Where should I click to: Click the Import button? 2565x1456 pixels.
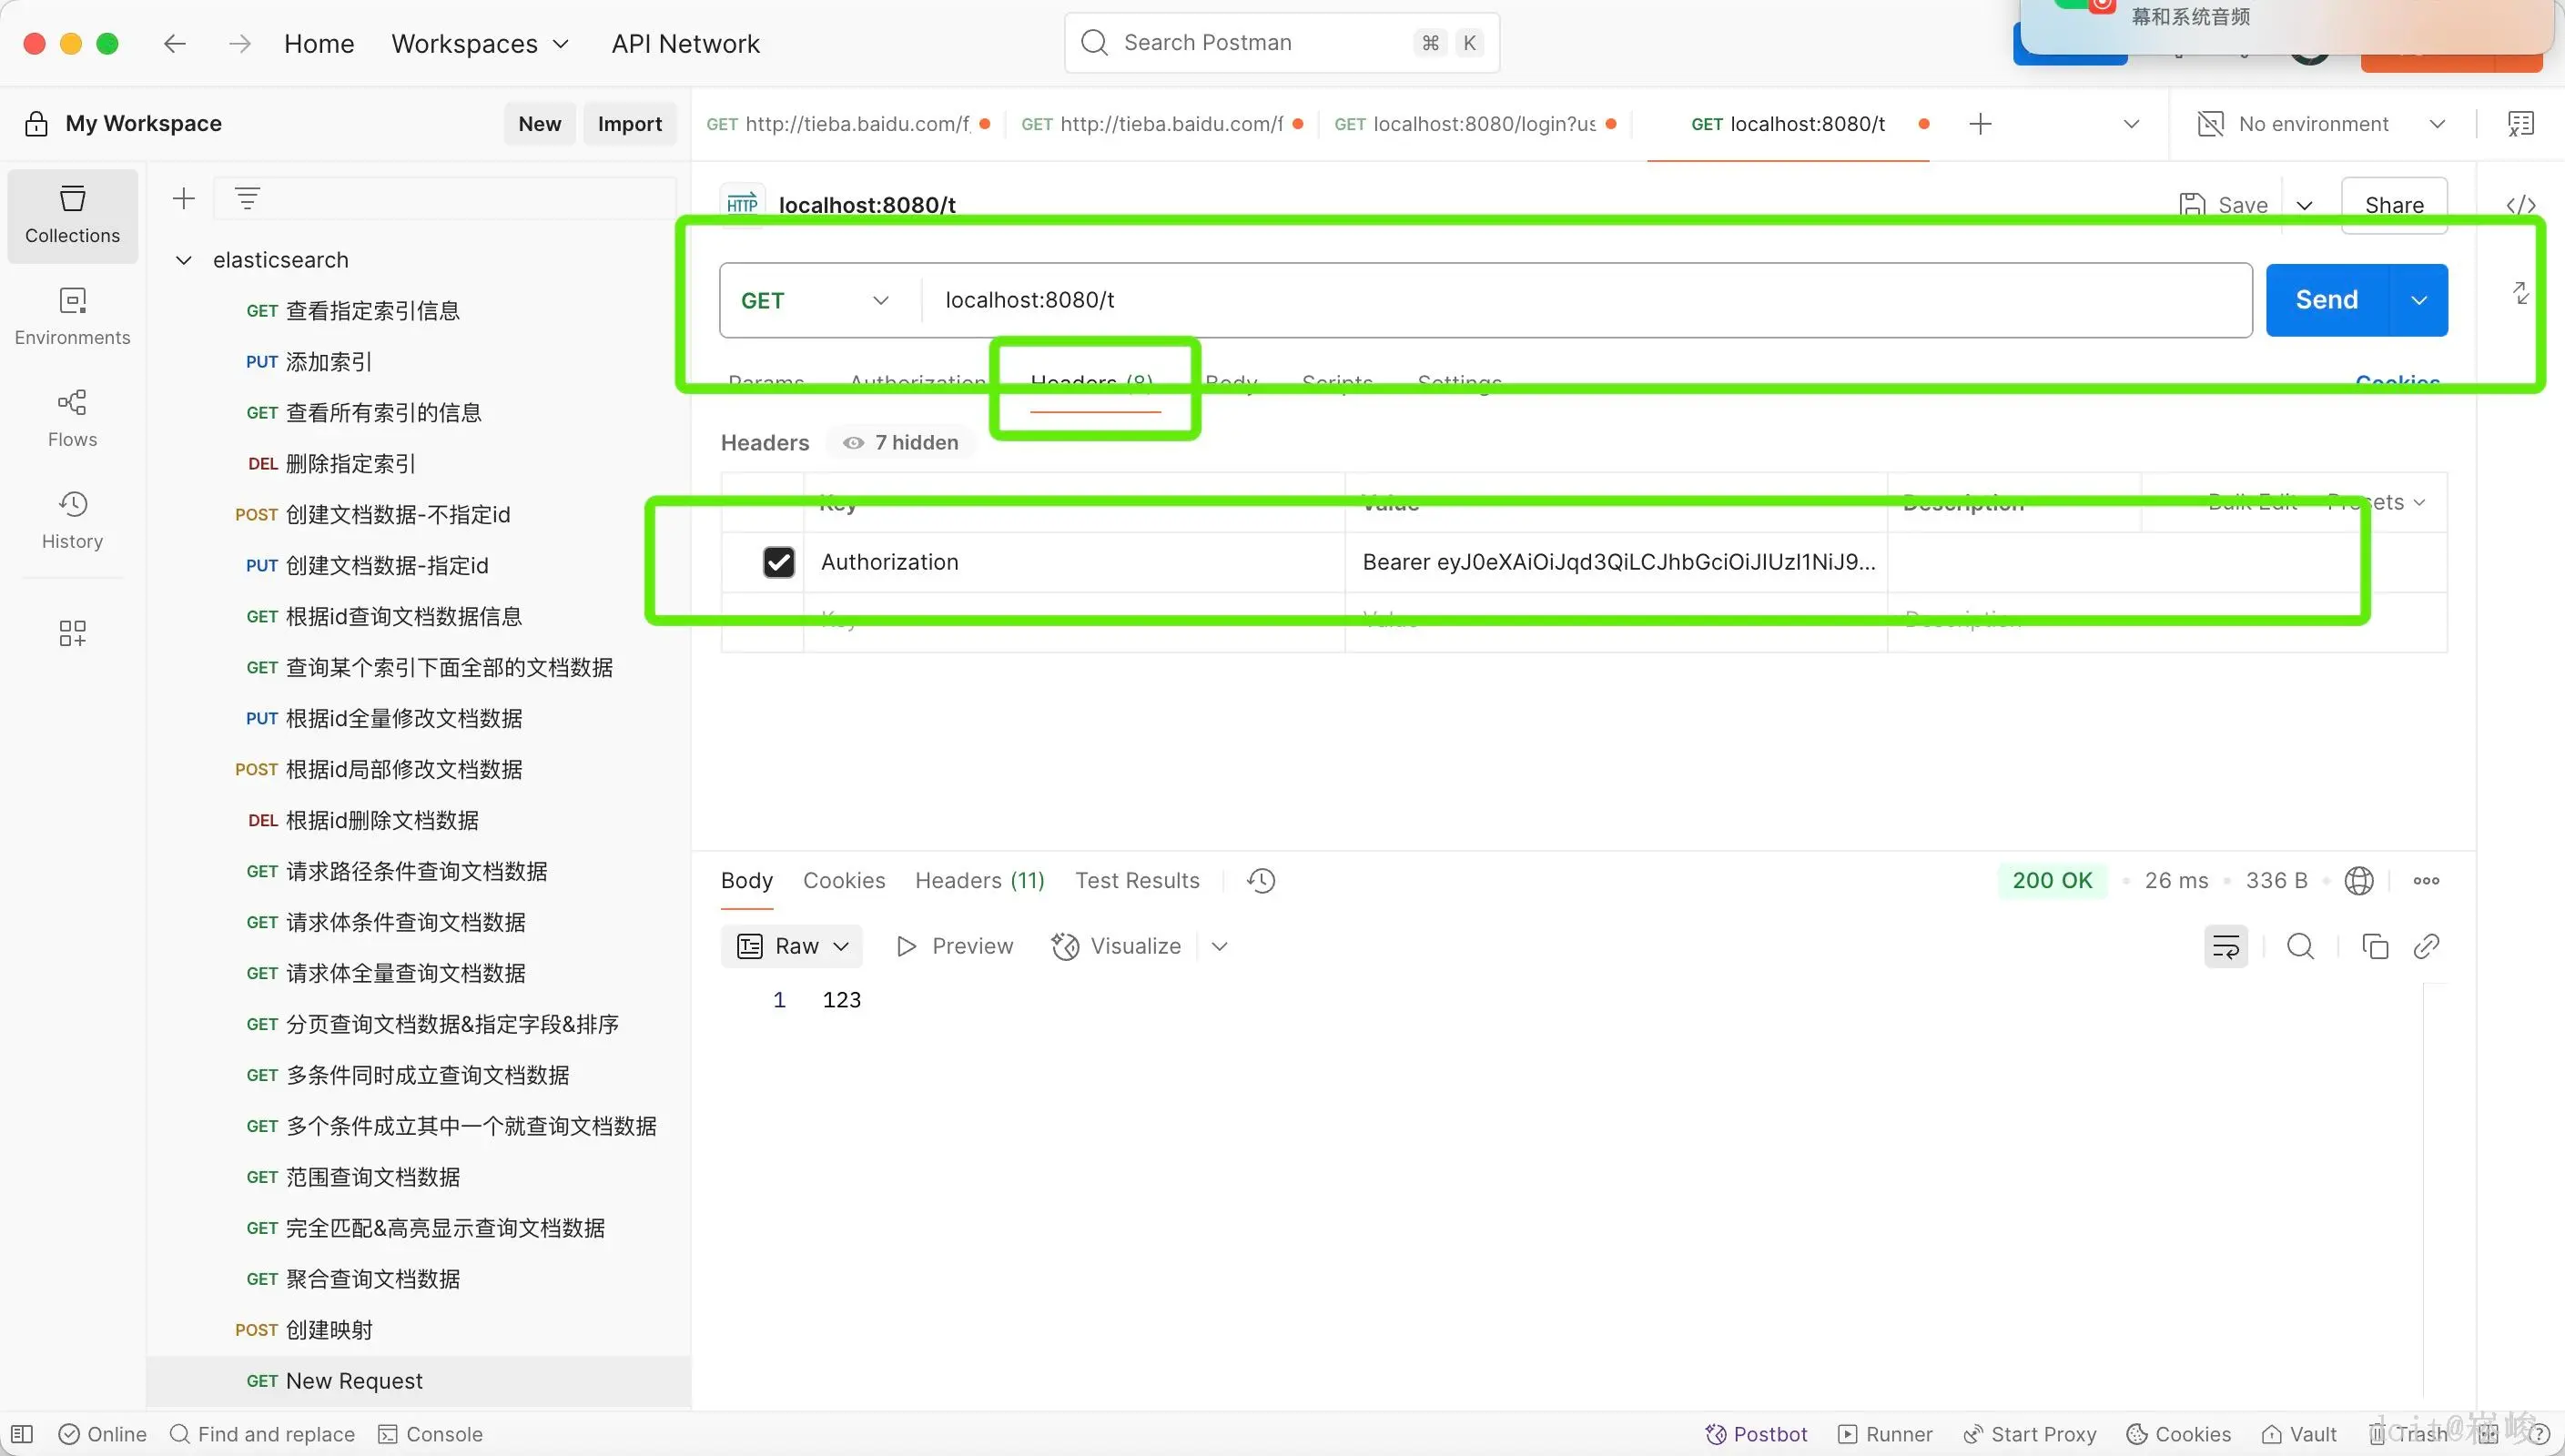point(629,124)
